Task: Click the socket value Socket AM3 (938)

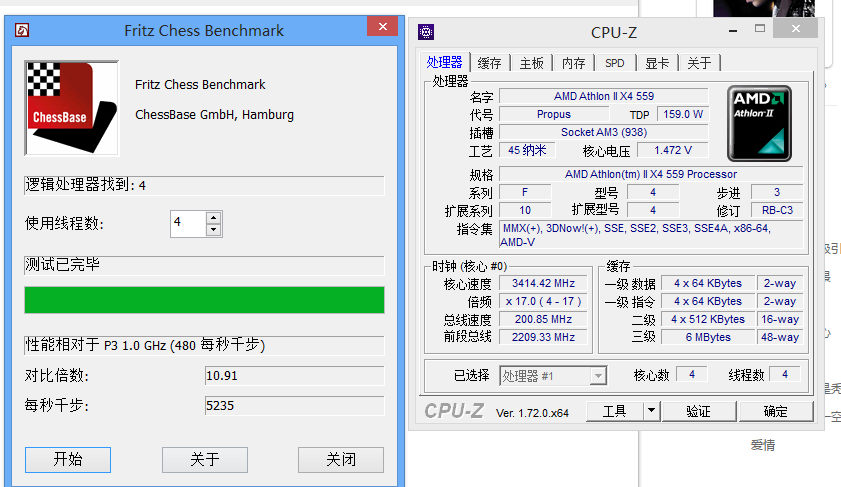Action: point(604,132)
